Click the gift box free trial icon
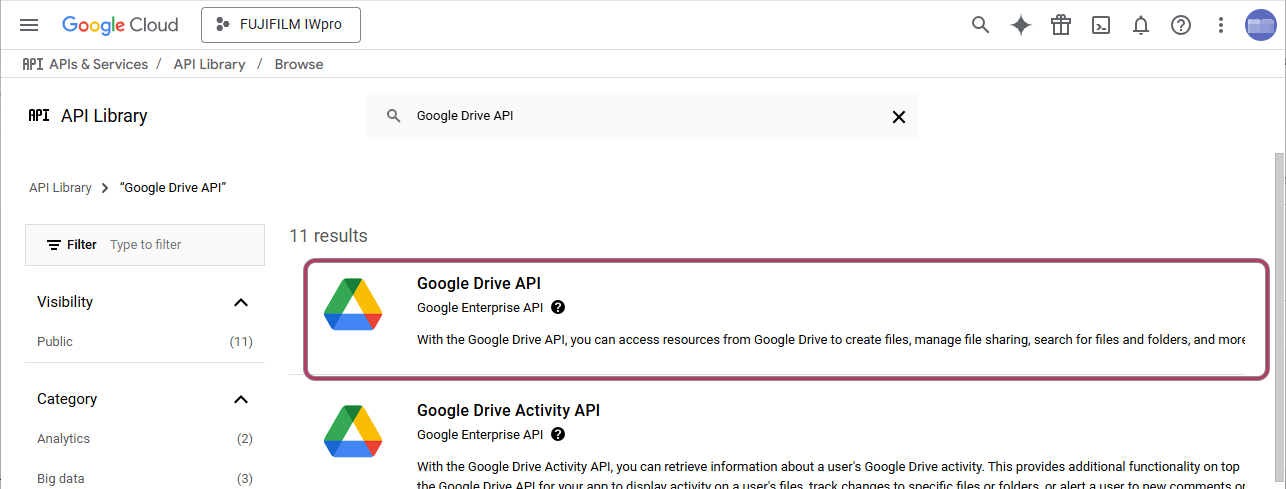 pos(1060,25)
